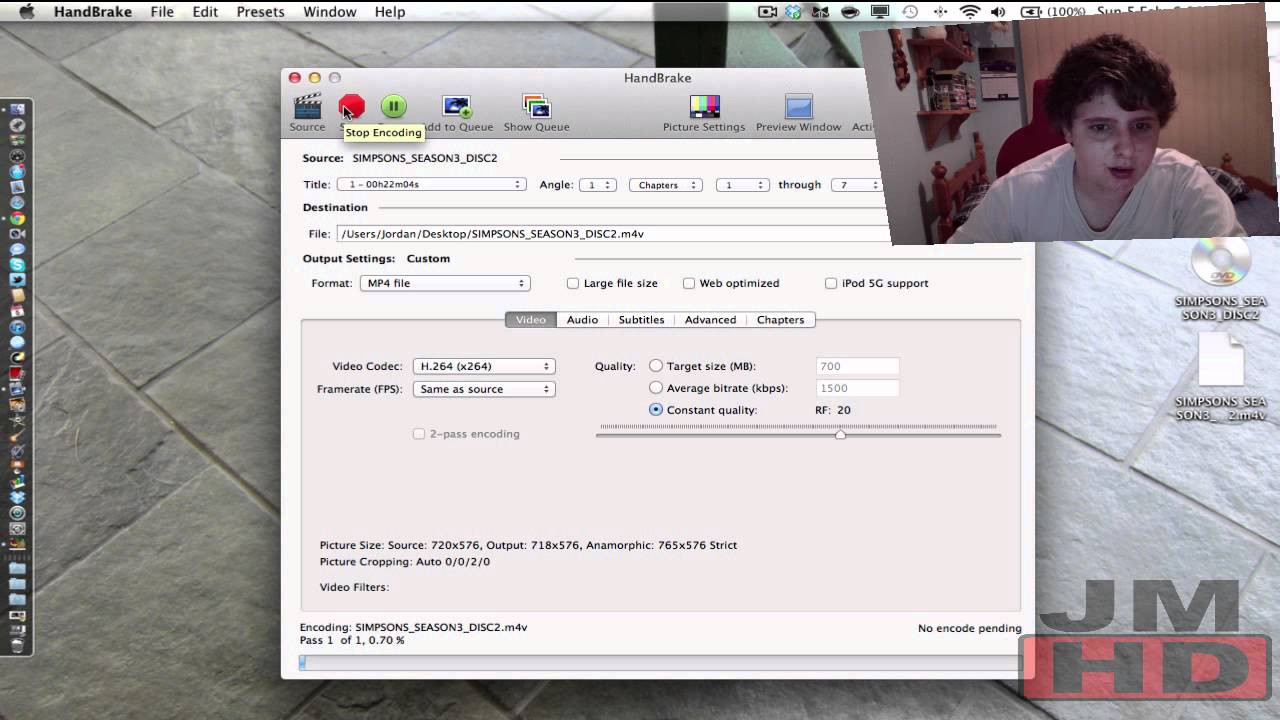Toggle the 2-pass encoding checkbox
Screen dimensions: 1280x720
tap(419, 434)
